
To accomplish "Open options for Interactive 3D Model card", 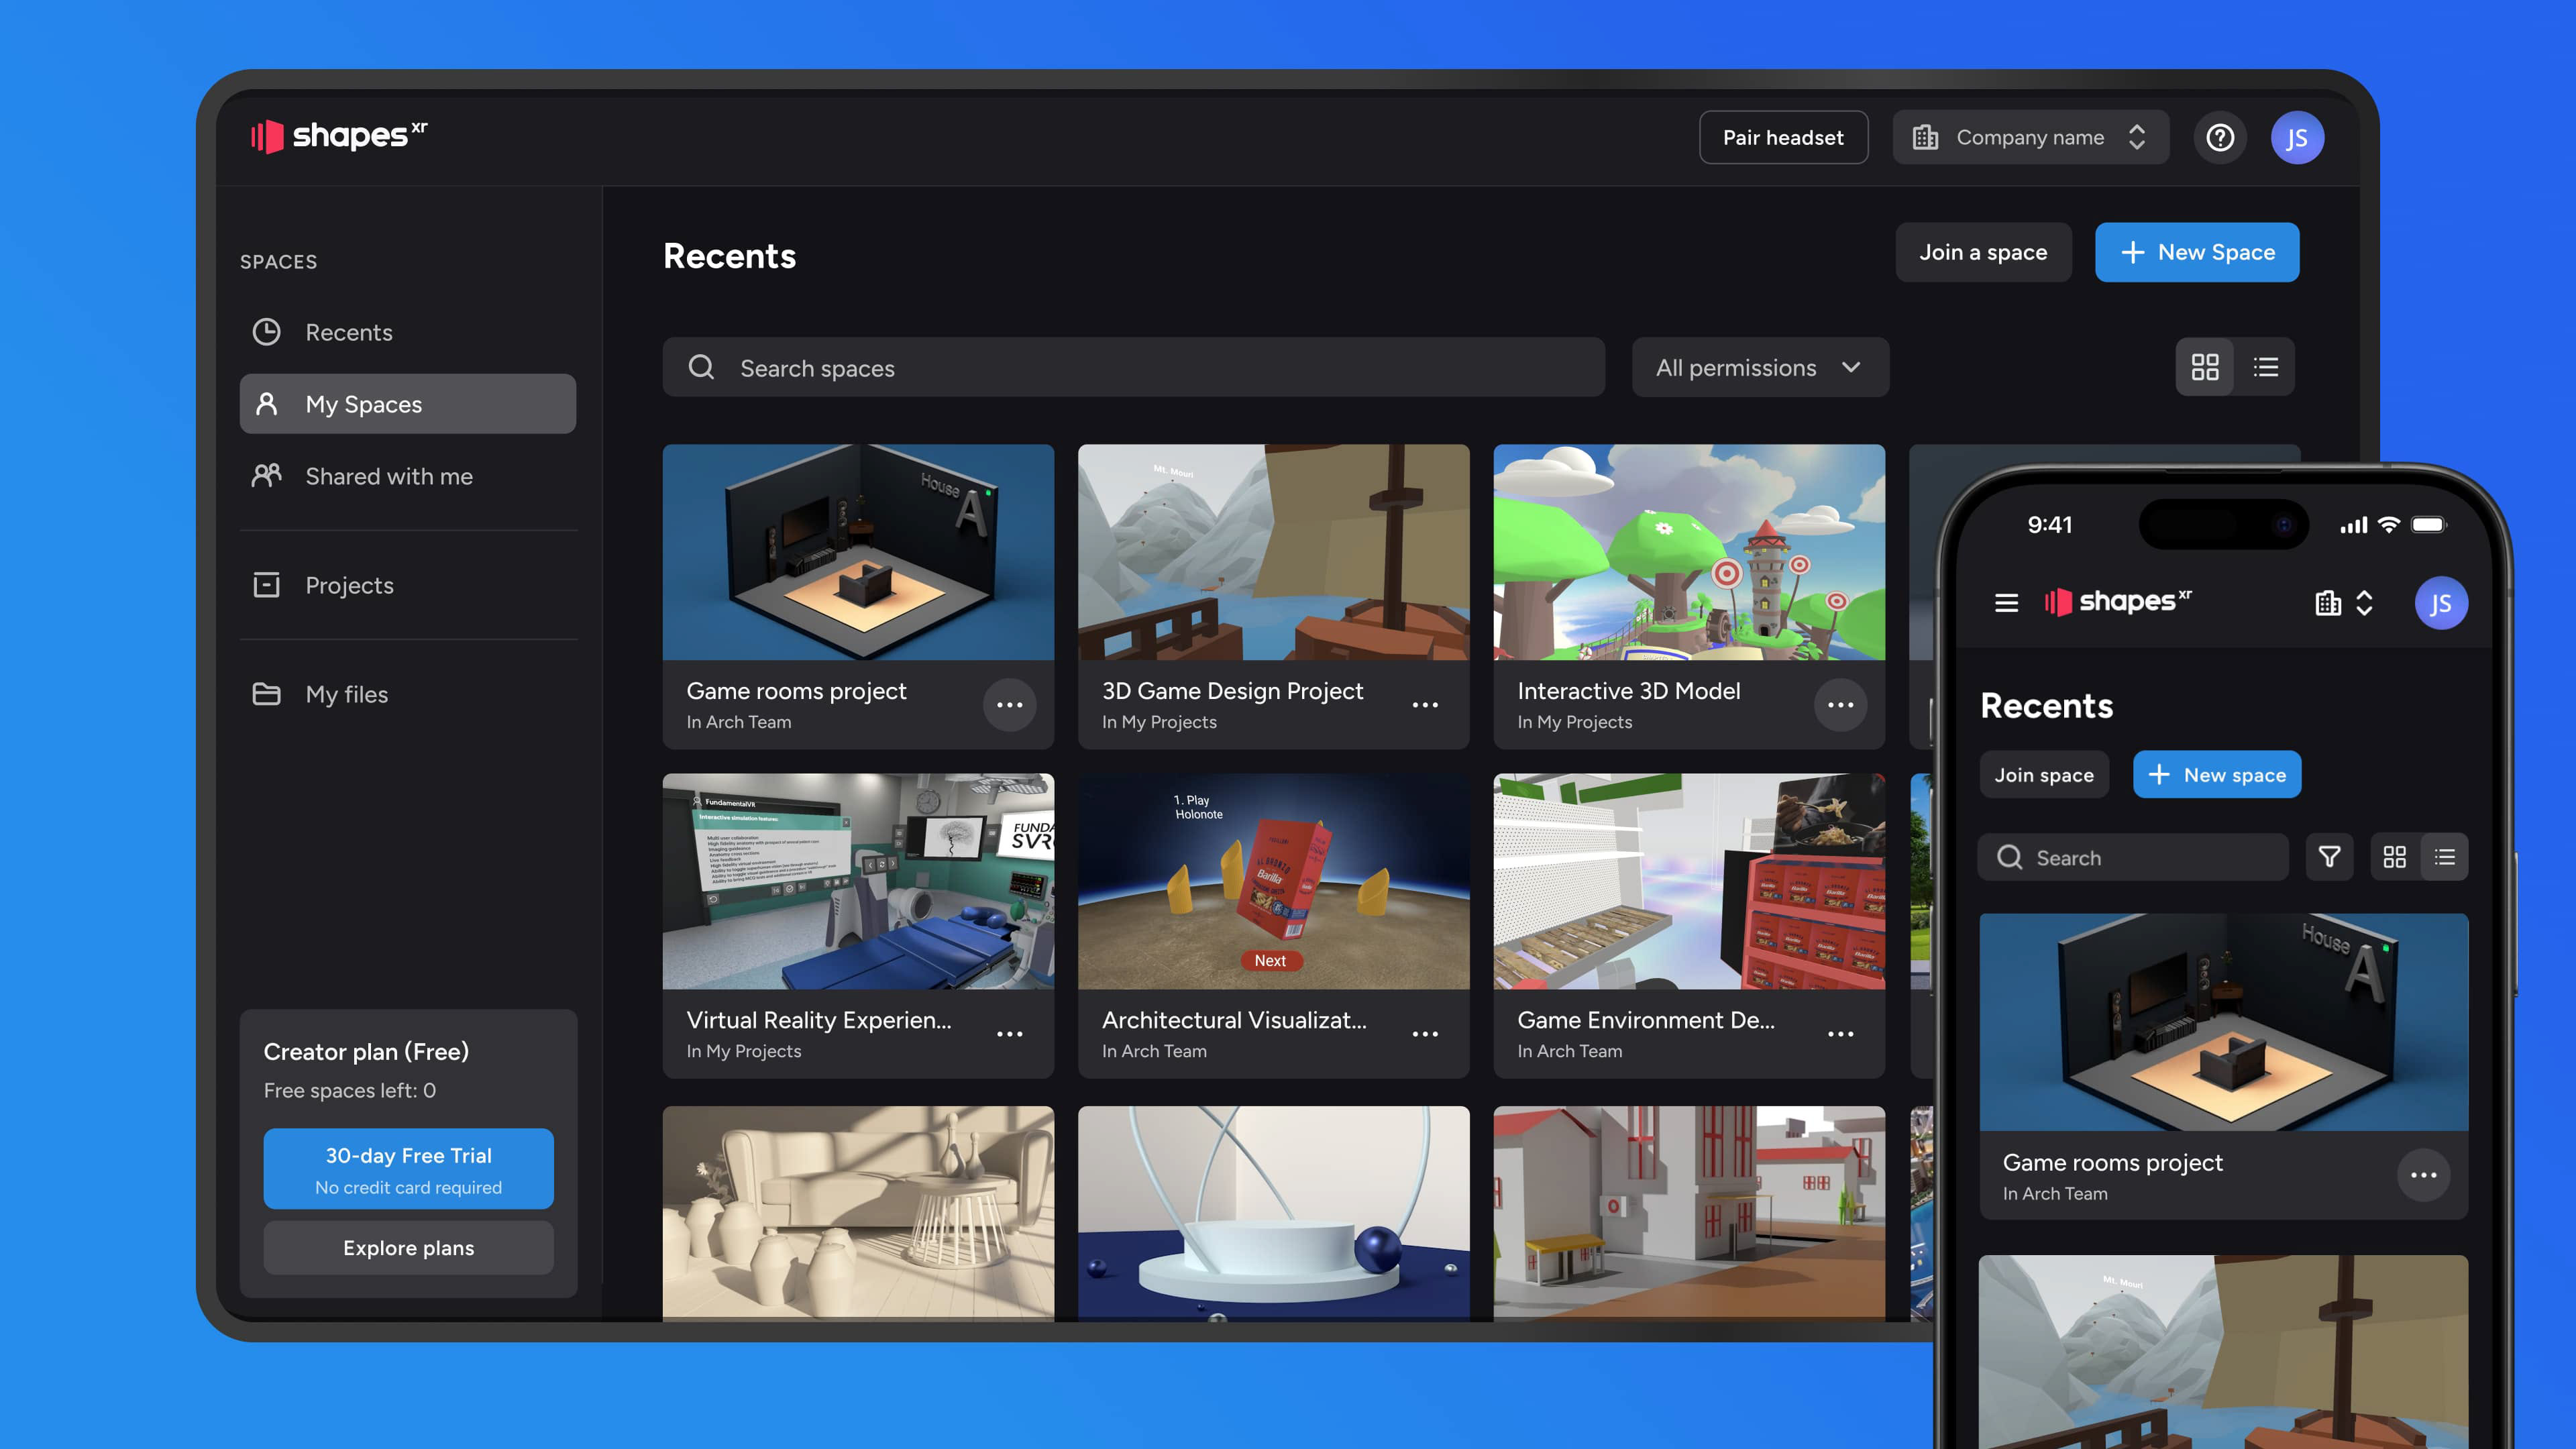I will click(1840, 705).
